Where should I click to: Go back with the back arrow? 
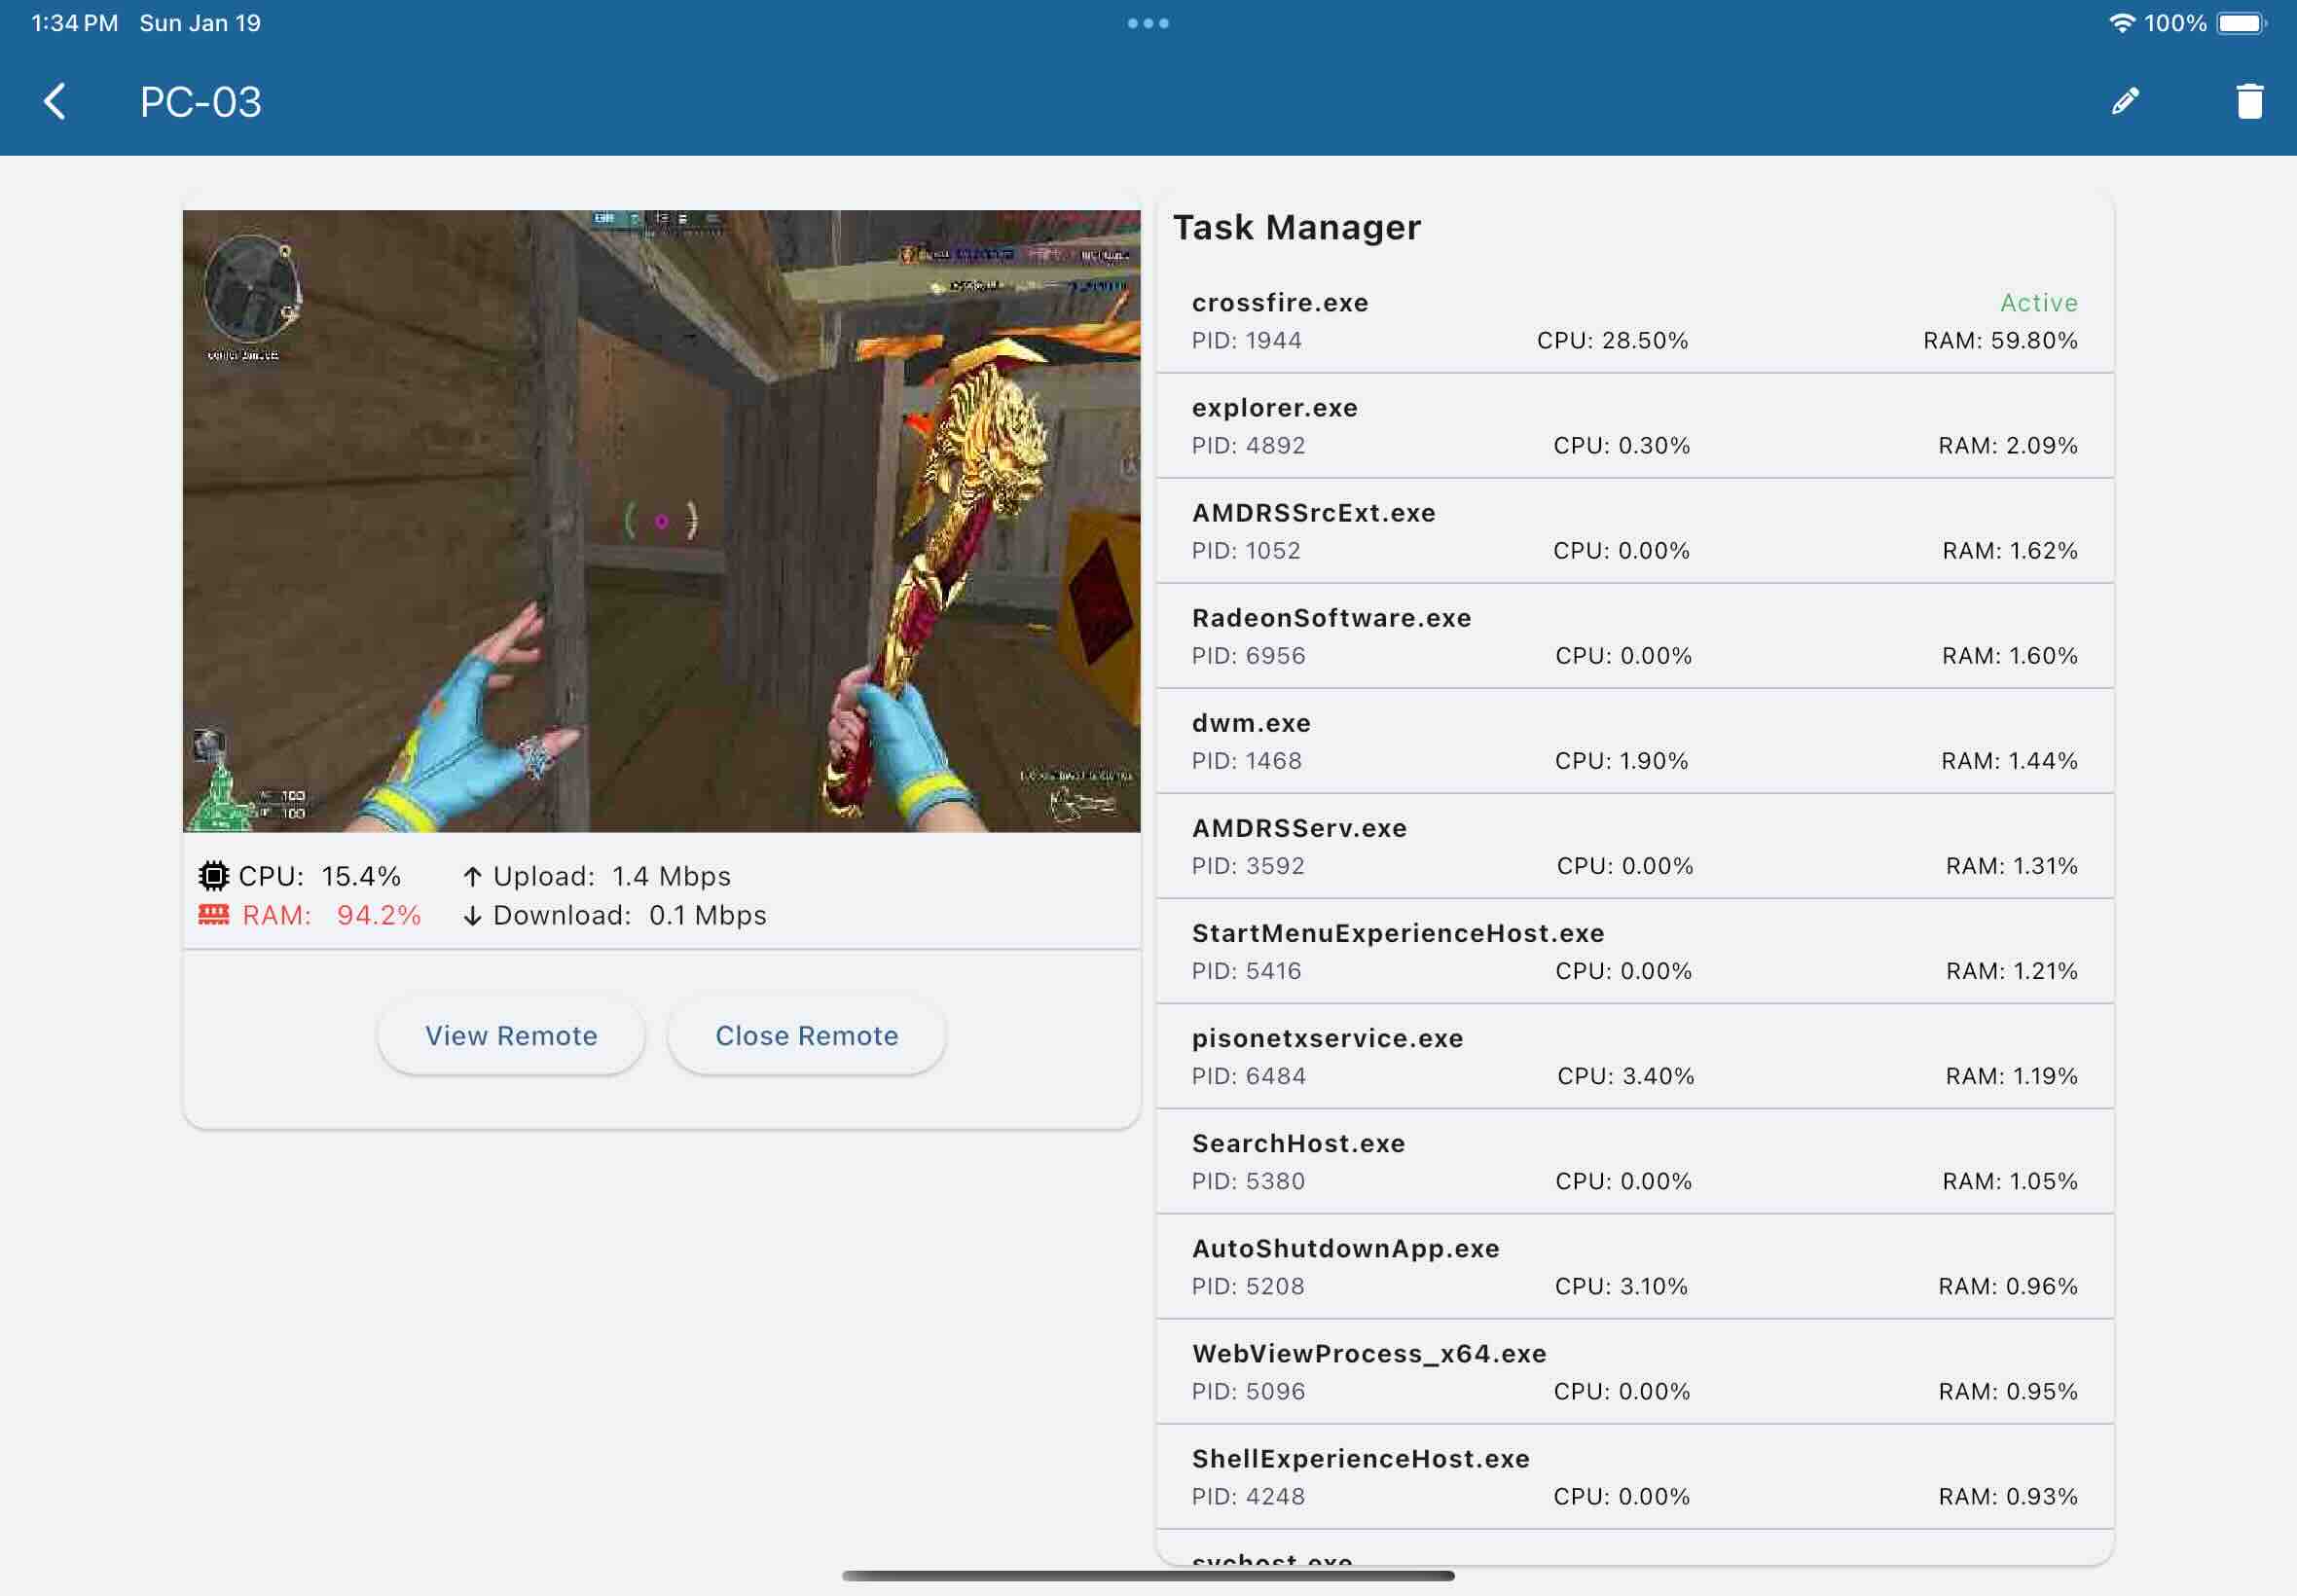coord(55,101)
